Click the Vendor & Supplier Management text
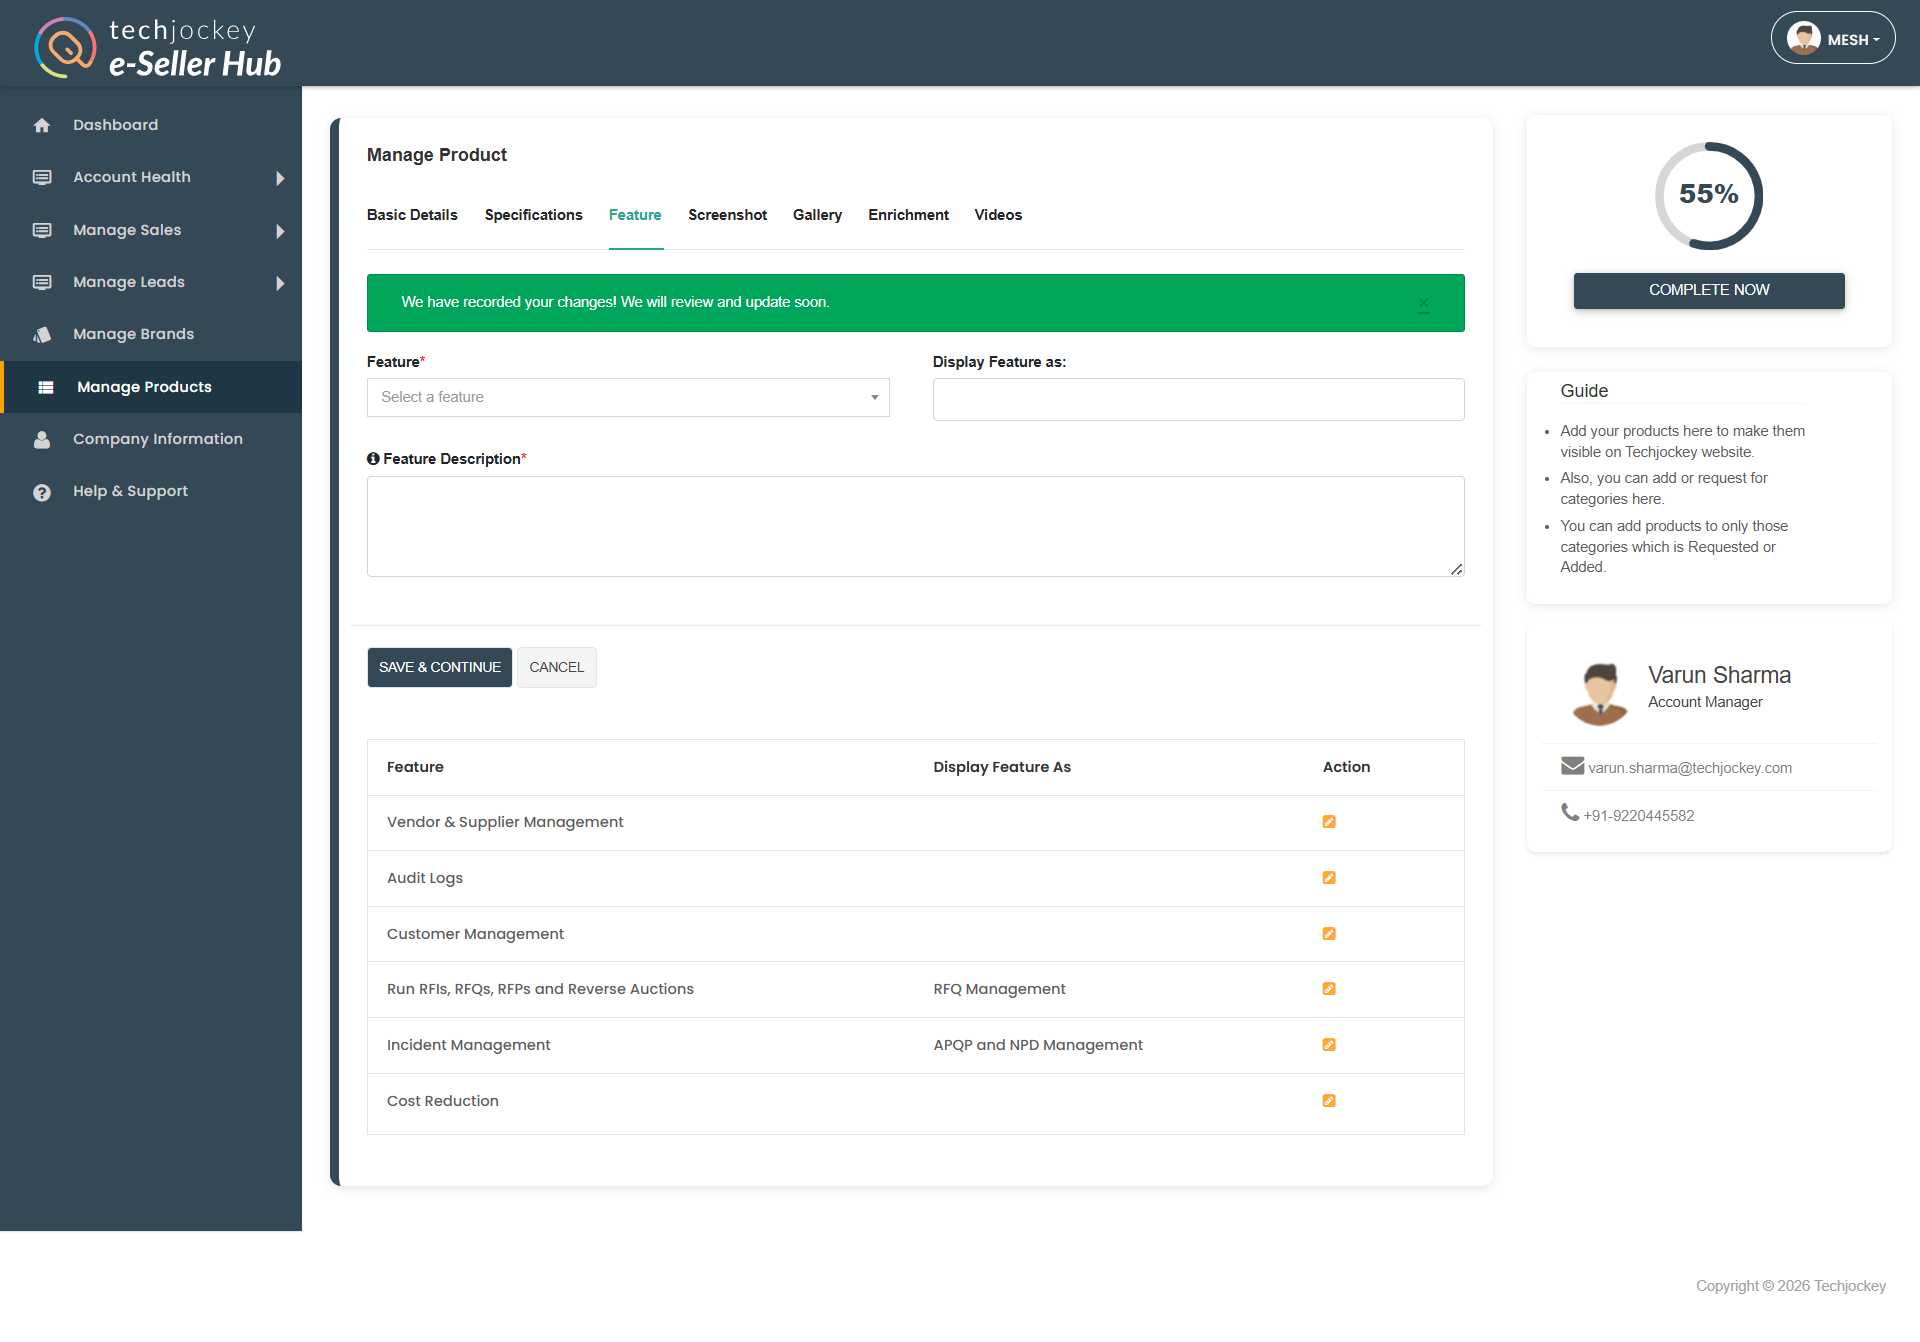The width and height of the screenshot is (1920, 1342). point(505,822)
